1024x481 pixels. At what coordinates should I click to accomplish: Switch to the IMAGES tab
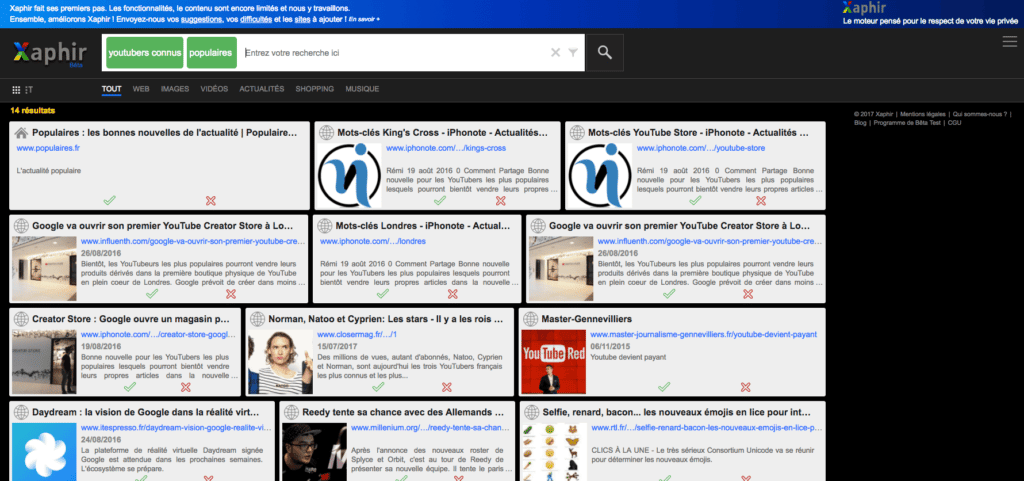pyautogui.click(x=175, y=89)
